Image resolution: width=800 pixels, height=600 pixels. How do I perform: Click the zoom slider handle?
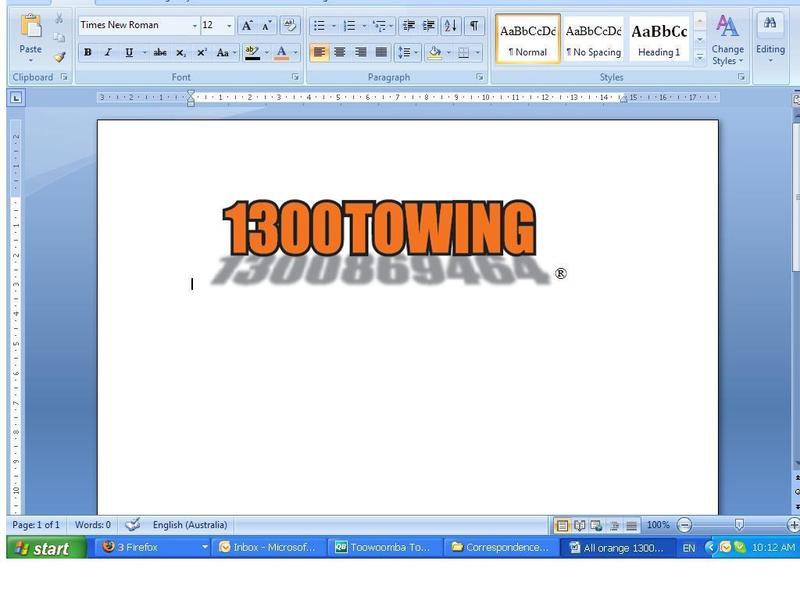739,524
